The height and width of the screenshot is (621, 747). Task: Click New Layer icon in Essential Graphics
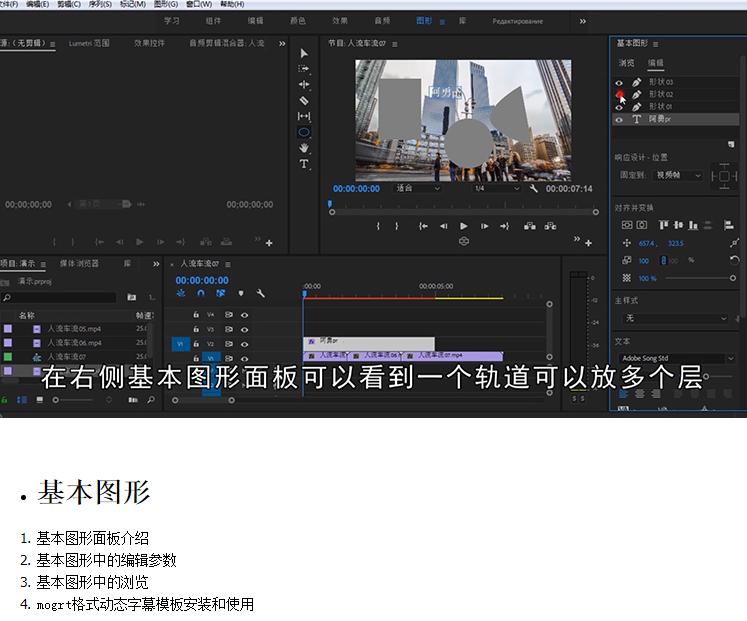(x=731, y=144)
